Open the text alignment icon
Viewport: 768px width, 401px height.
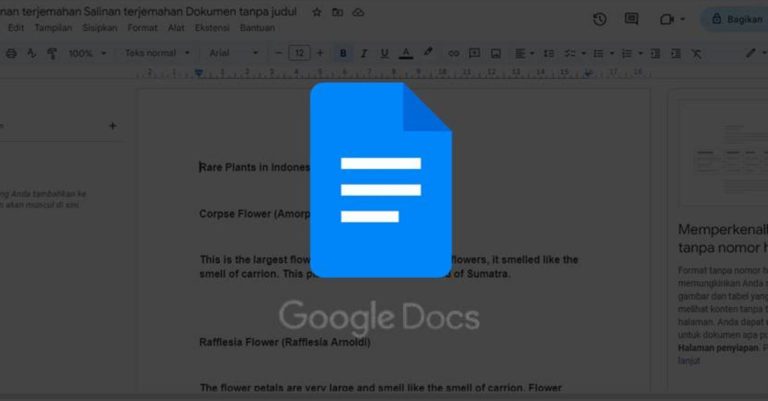pyautogui.click(x=520, y=53)
